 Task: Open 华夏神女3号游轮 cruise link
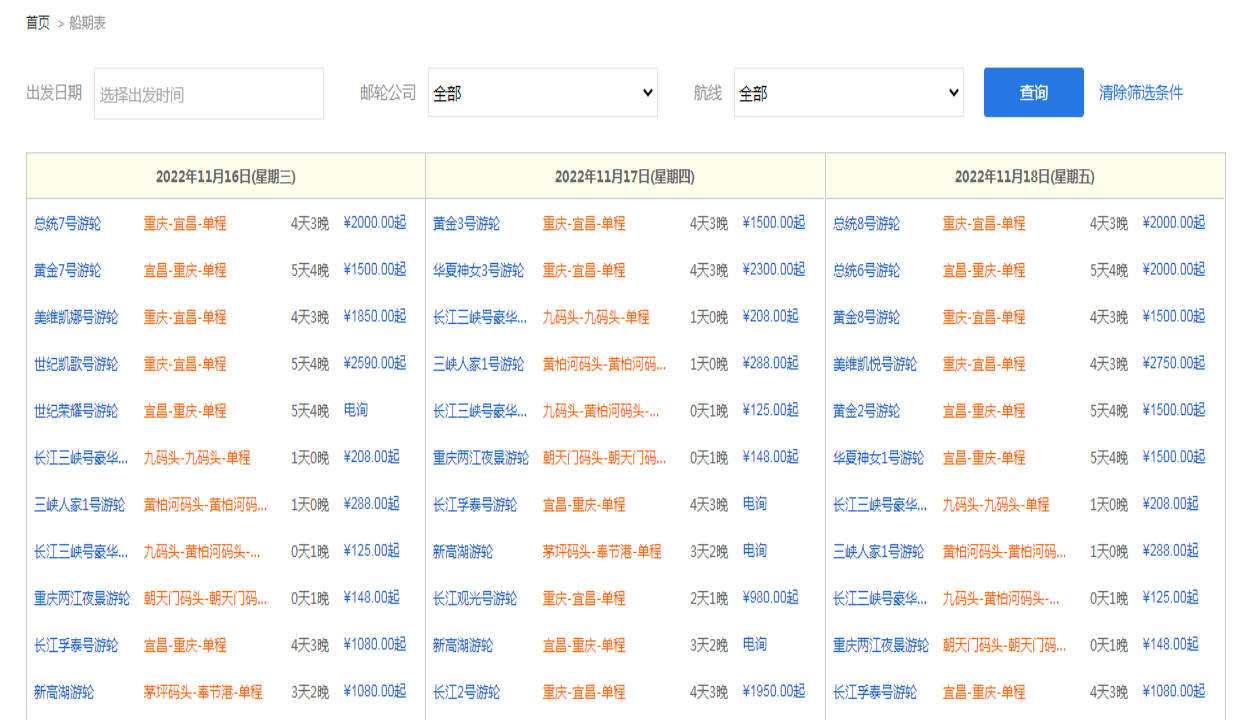(x=478, y=270)
